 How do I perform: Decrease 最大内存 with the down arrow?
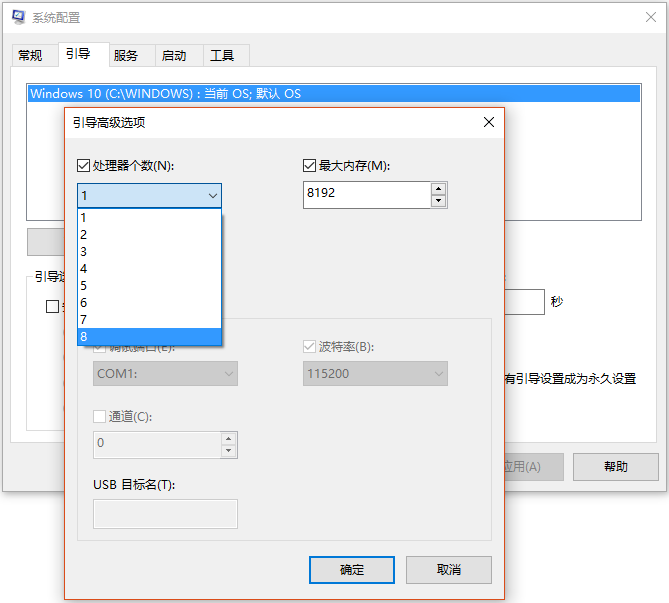(438, 201)
